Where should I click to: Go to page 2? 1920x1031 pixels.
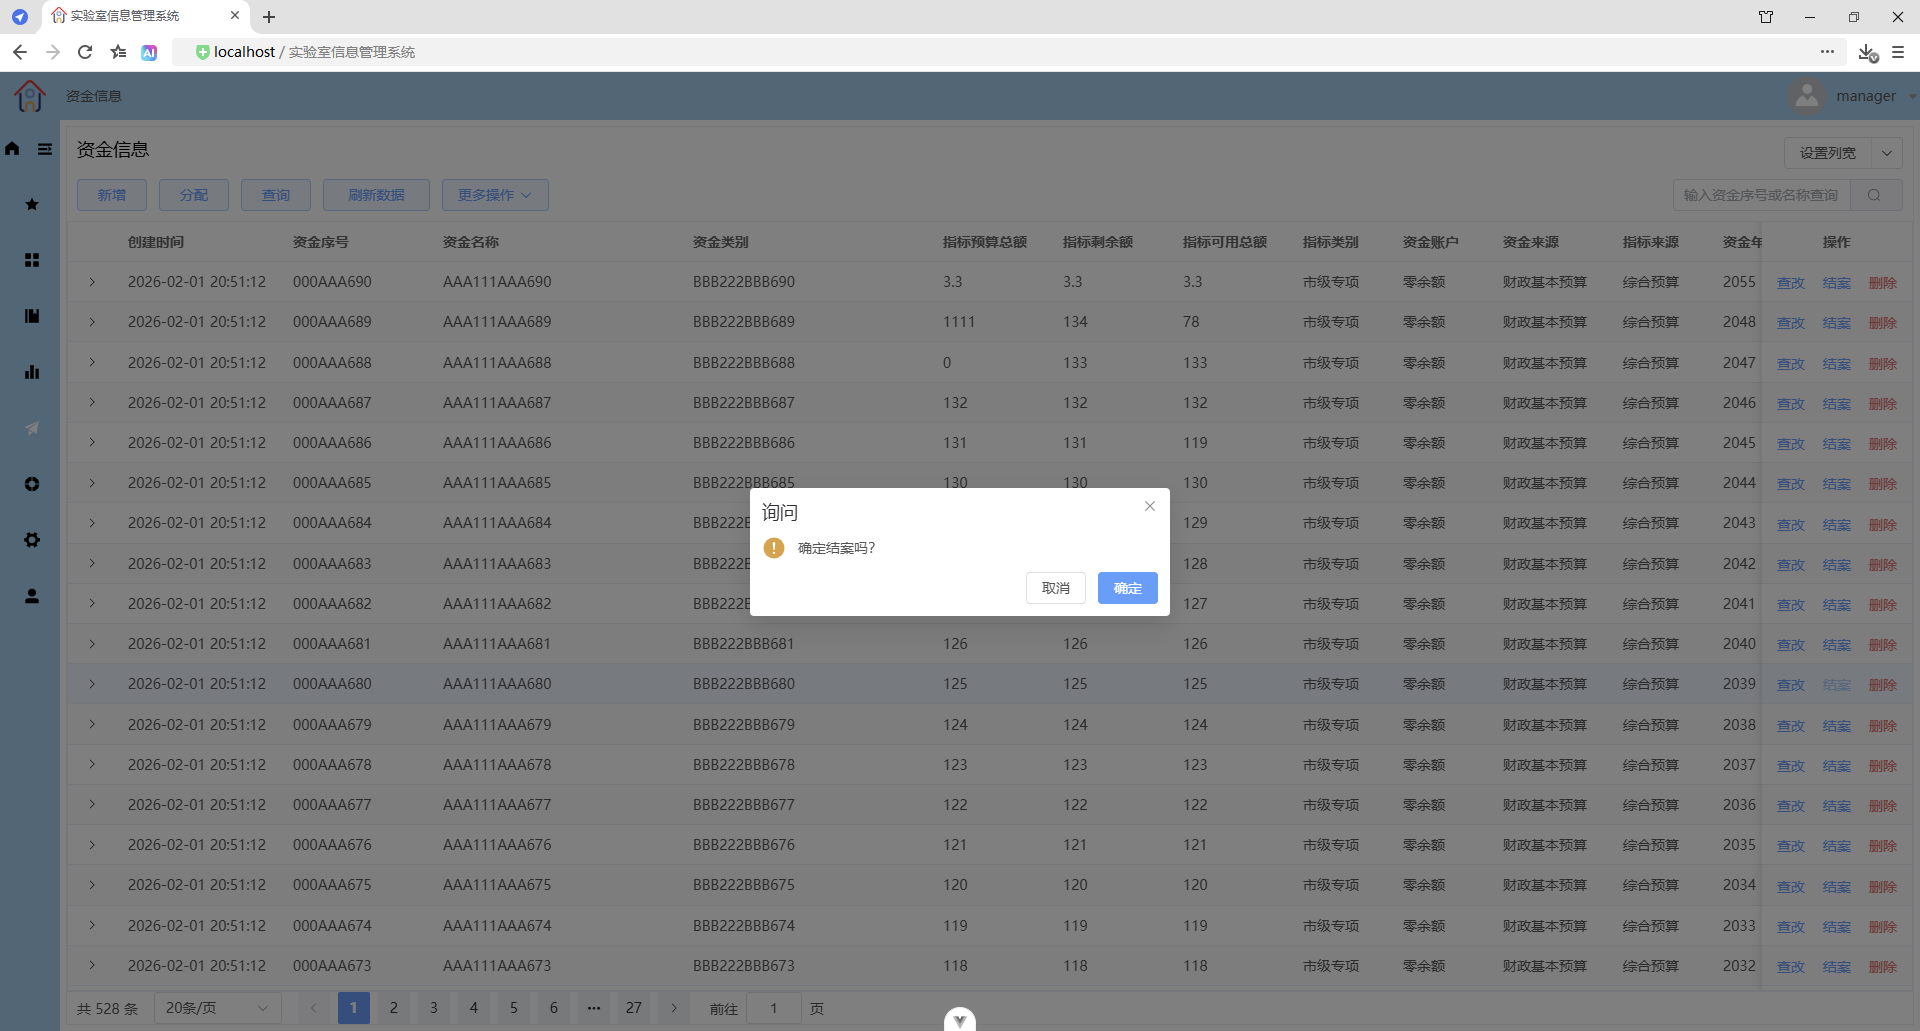tap(394, 1008)
